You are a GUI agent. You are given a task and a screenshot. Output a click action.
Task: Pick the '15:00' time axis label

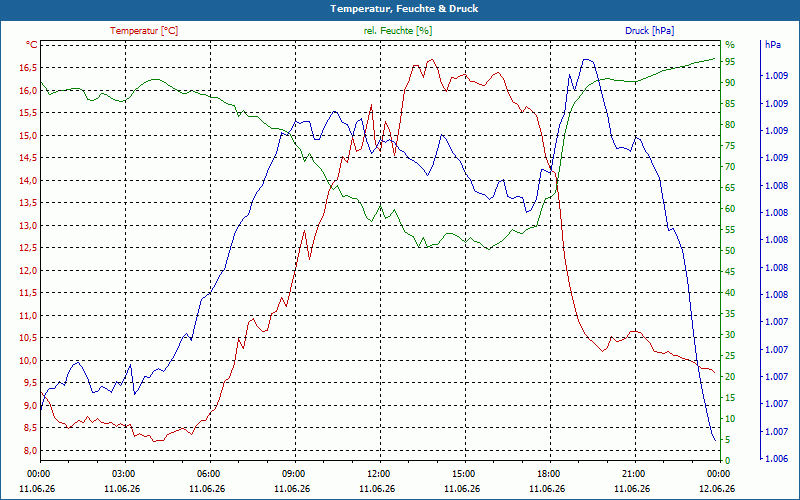(465, 473)
